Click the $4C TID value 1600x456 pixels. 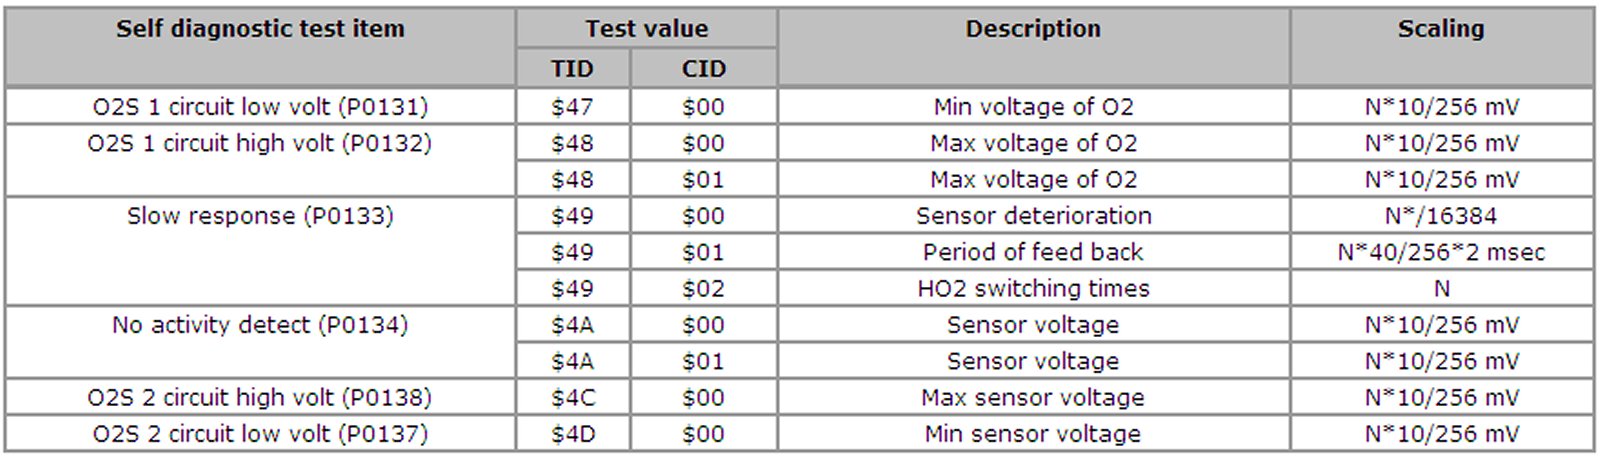[572, 398]
